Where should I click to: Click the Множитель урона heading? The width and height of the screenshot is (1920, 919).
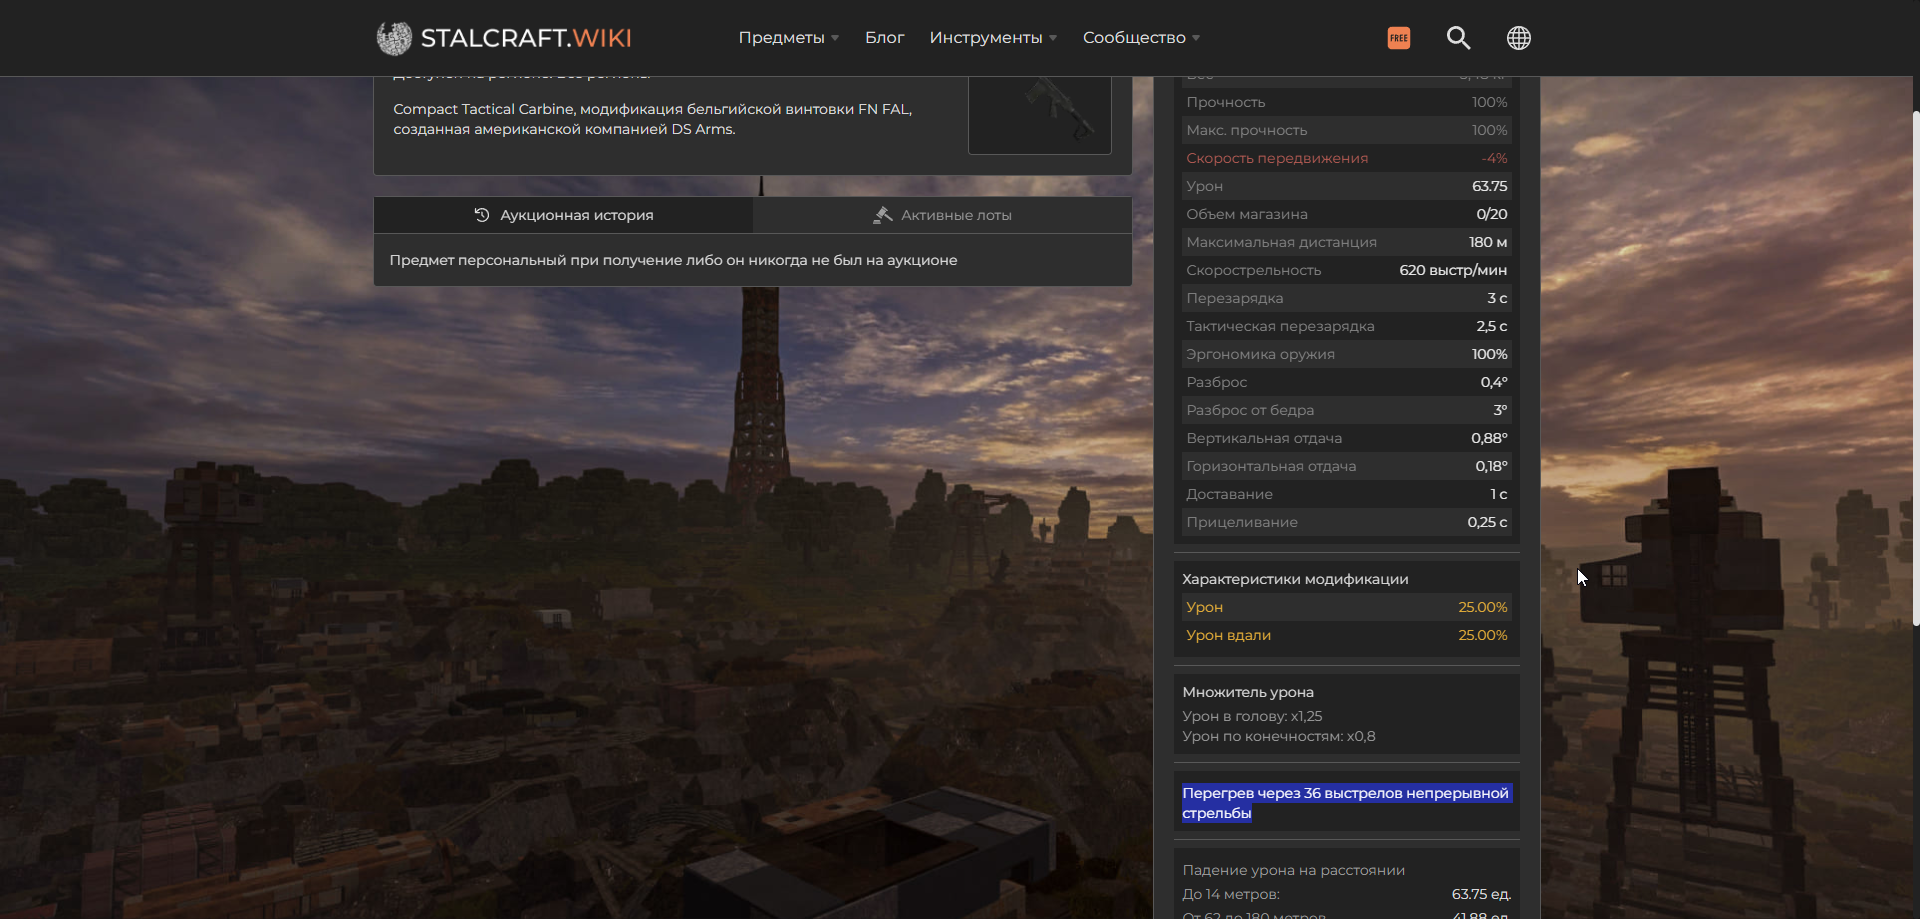[x=1248, y=692]
